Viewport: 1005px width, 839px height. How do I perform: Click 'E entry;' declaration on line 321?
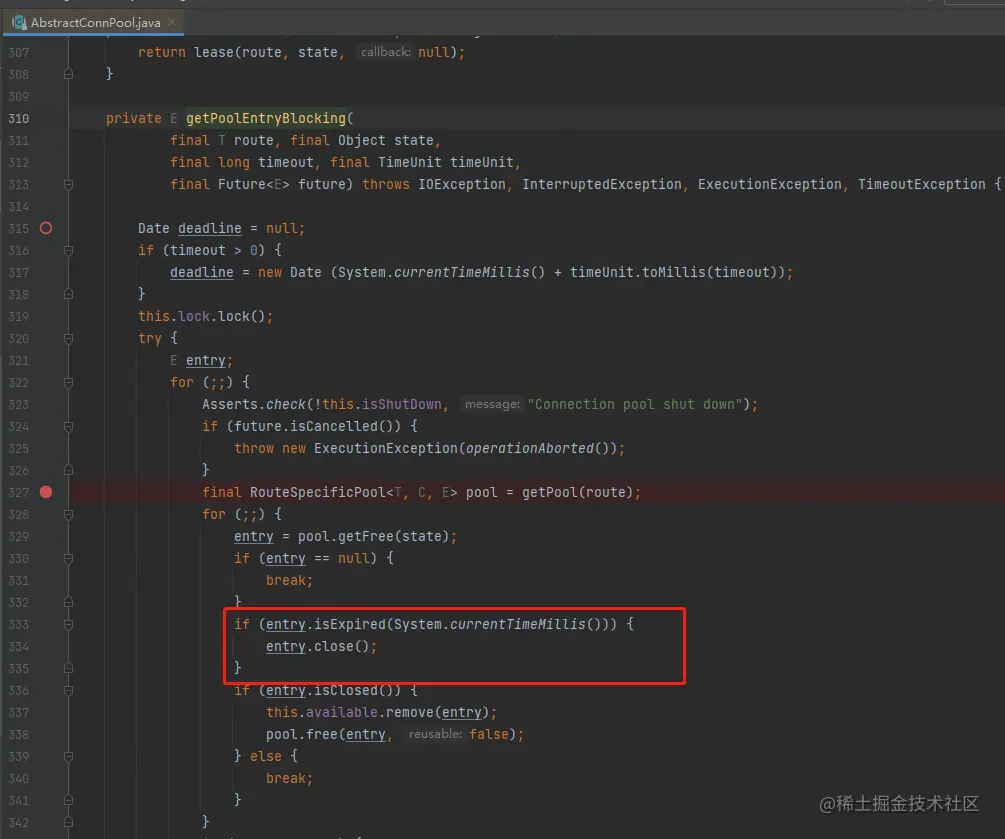point(201,360)
